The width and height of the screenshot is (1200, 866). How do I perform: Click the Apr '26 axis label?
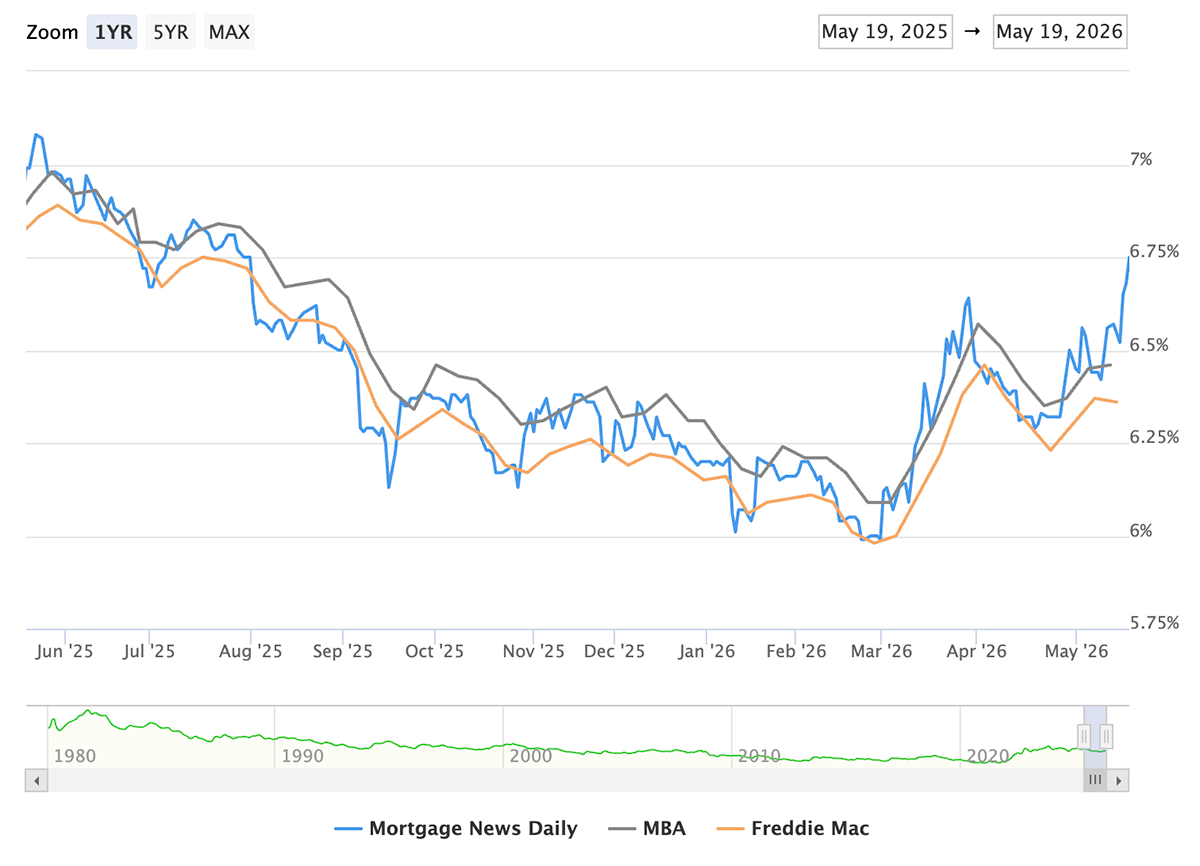(976, 651)
